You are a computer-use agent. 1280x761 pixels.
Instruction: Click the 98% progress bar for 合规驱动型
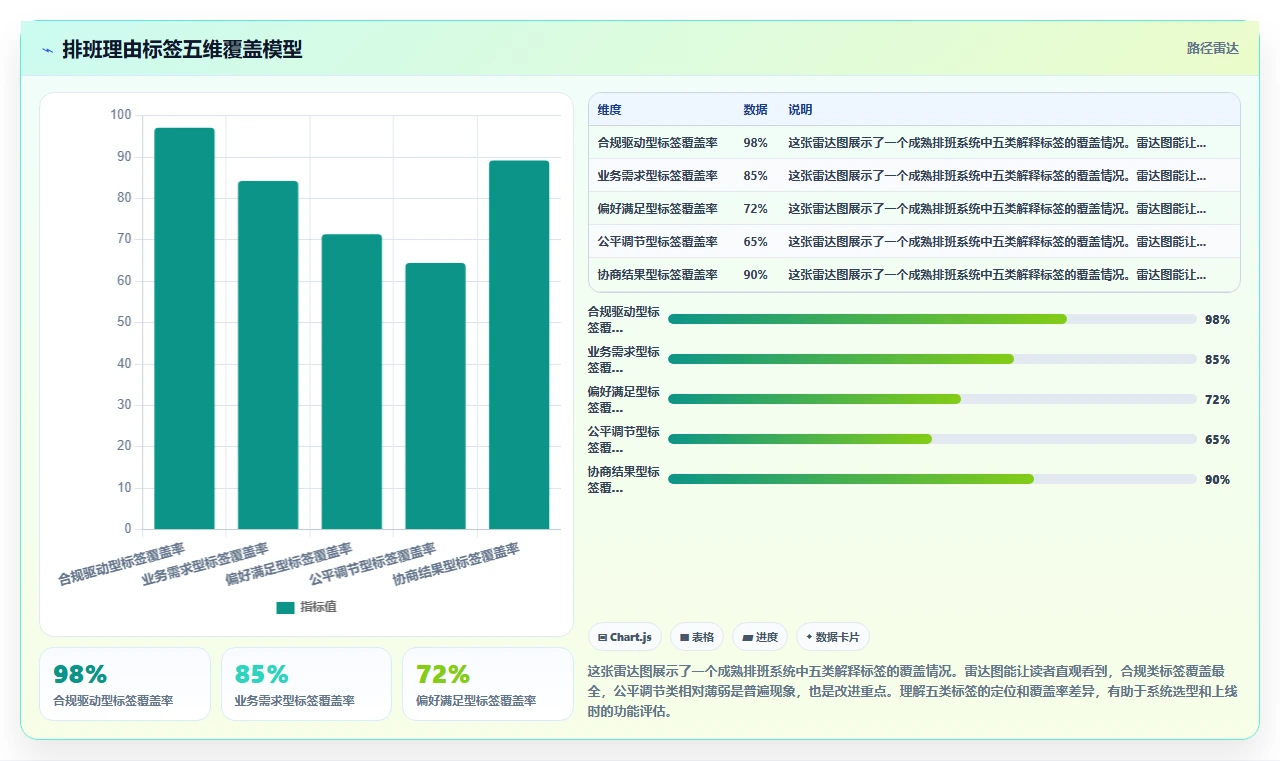click(x=932, y=319)
